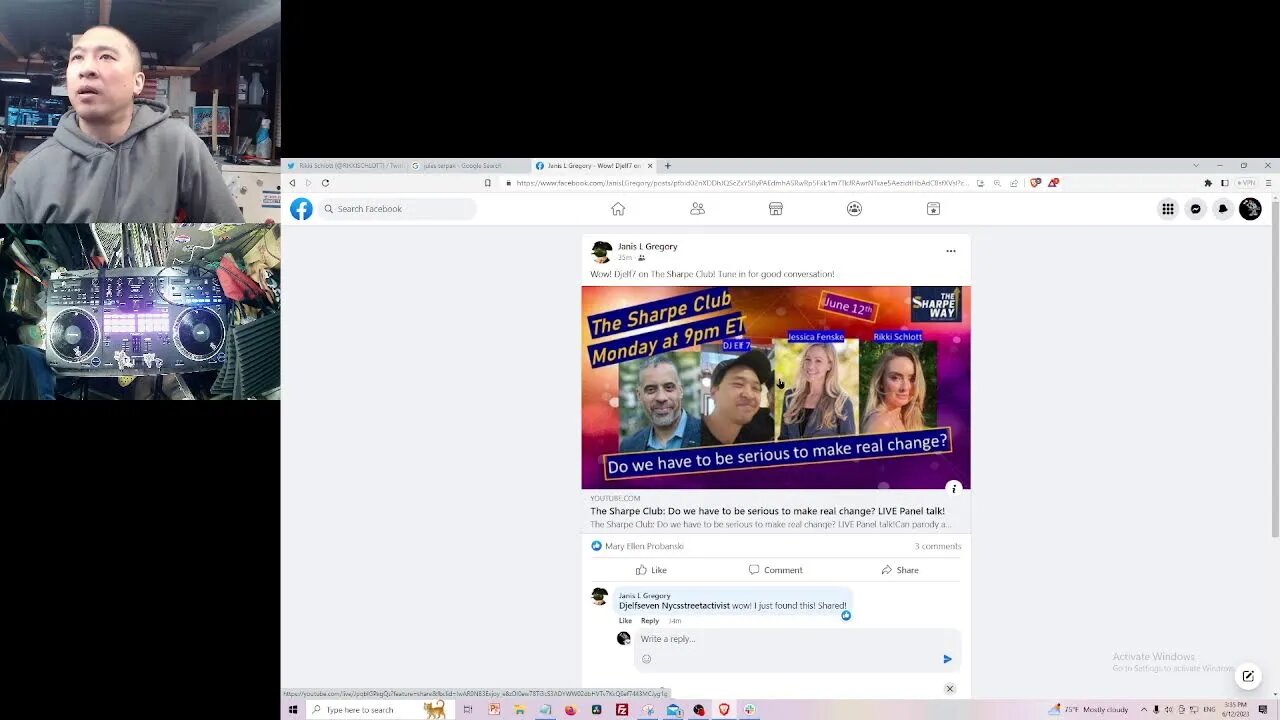Open the YouTube link title 'The Sharpe Club: Do we have to be serious'
The height and width of the screenshot is (720, 1280).
(x=767, y=511)
